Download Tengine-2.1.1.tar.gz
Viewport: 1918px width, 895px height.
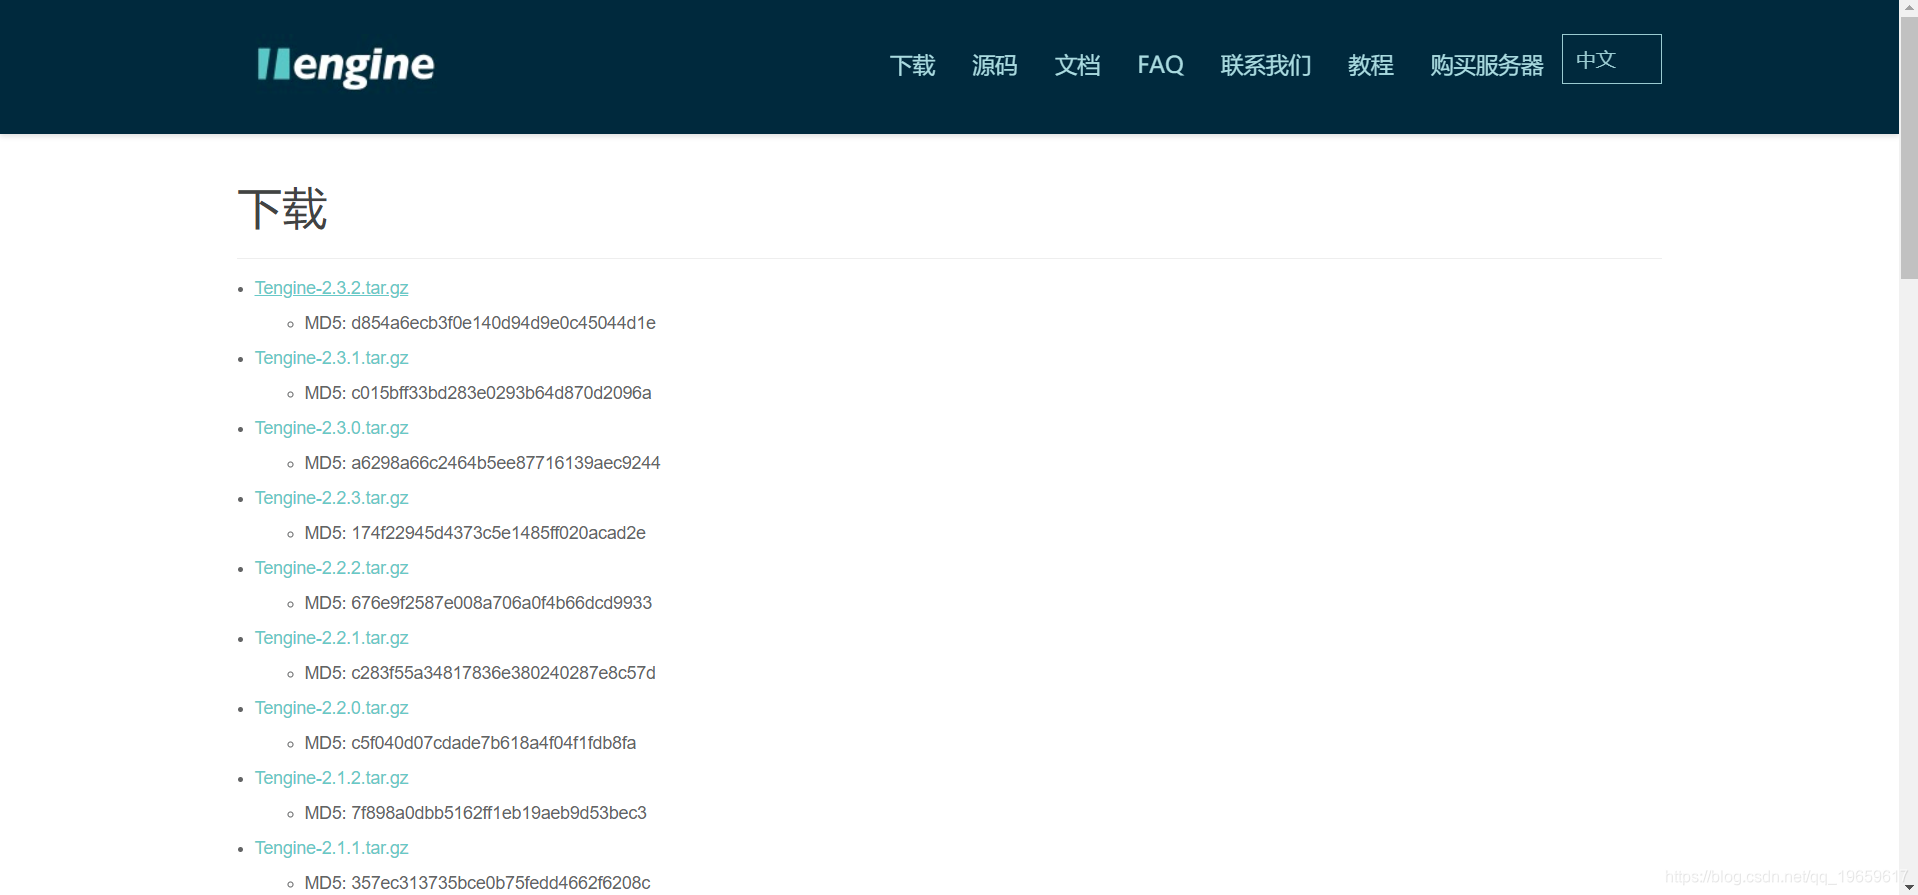point(331,848)
